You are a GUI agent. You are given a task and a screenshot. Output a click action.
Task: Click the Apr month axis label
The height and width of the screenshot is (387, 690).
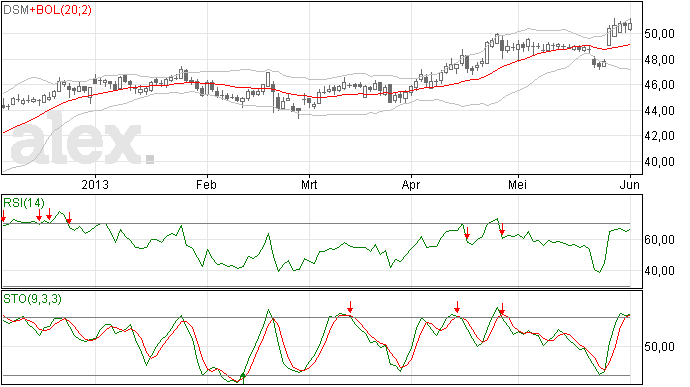tap(411, 184)
